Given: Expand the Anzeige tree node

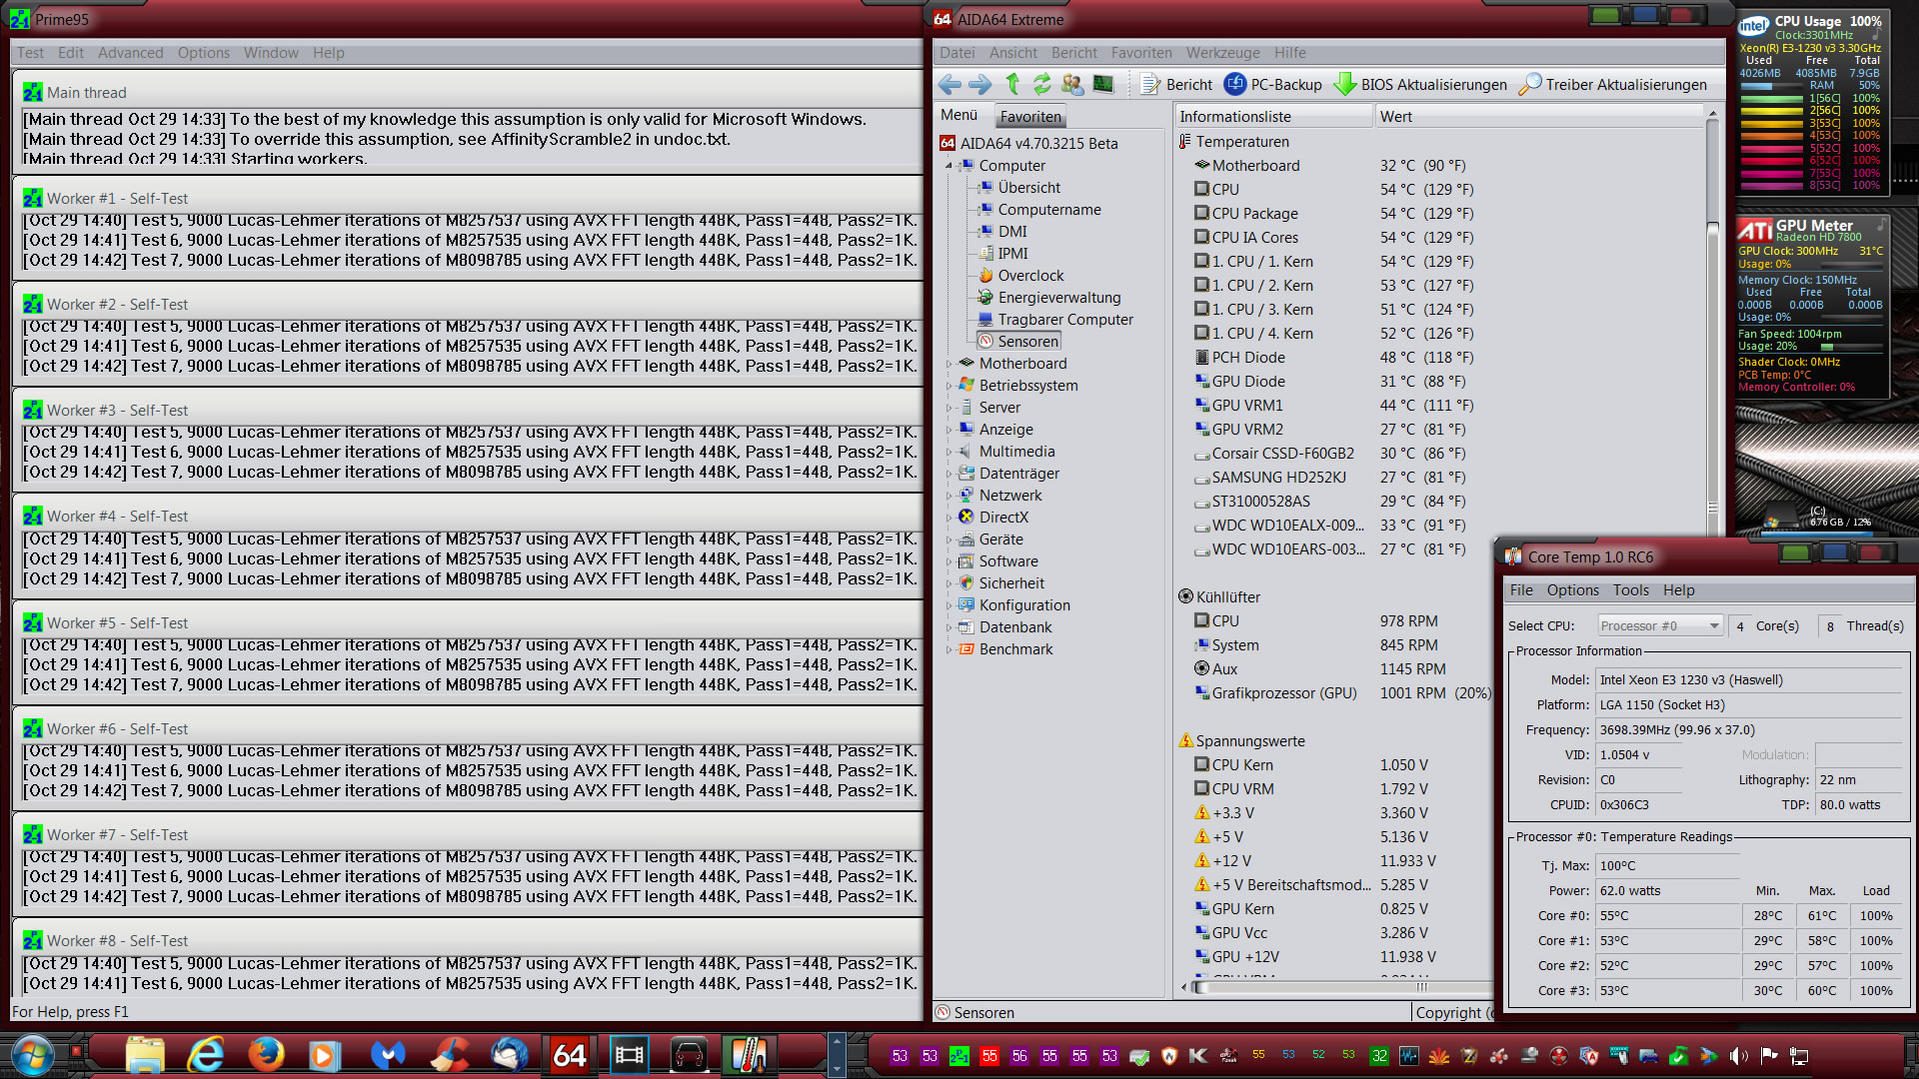Looking at the screenshot, I should (949, 430).
